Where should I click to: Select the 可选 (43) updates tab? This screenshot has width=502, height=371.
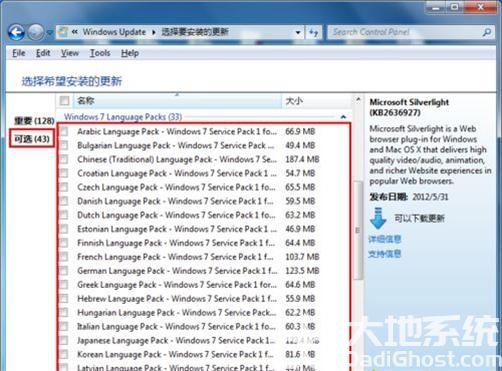[x=32, y=139]
